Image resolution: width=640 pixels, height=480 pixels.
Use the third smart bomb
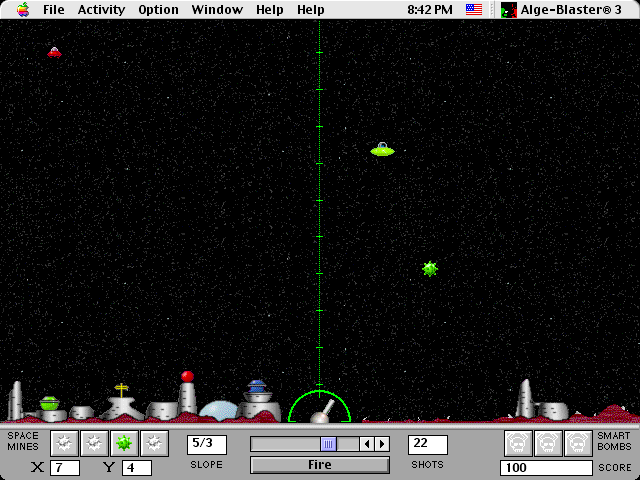tap(578, 443)
